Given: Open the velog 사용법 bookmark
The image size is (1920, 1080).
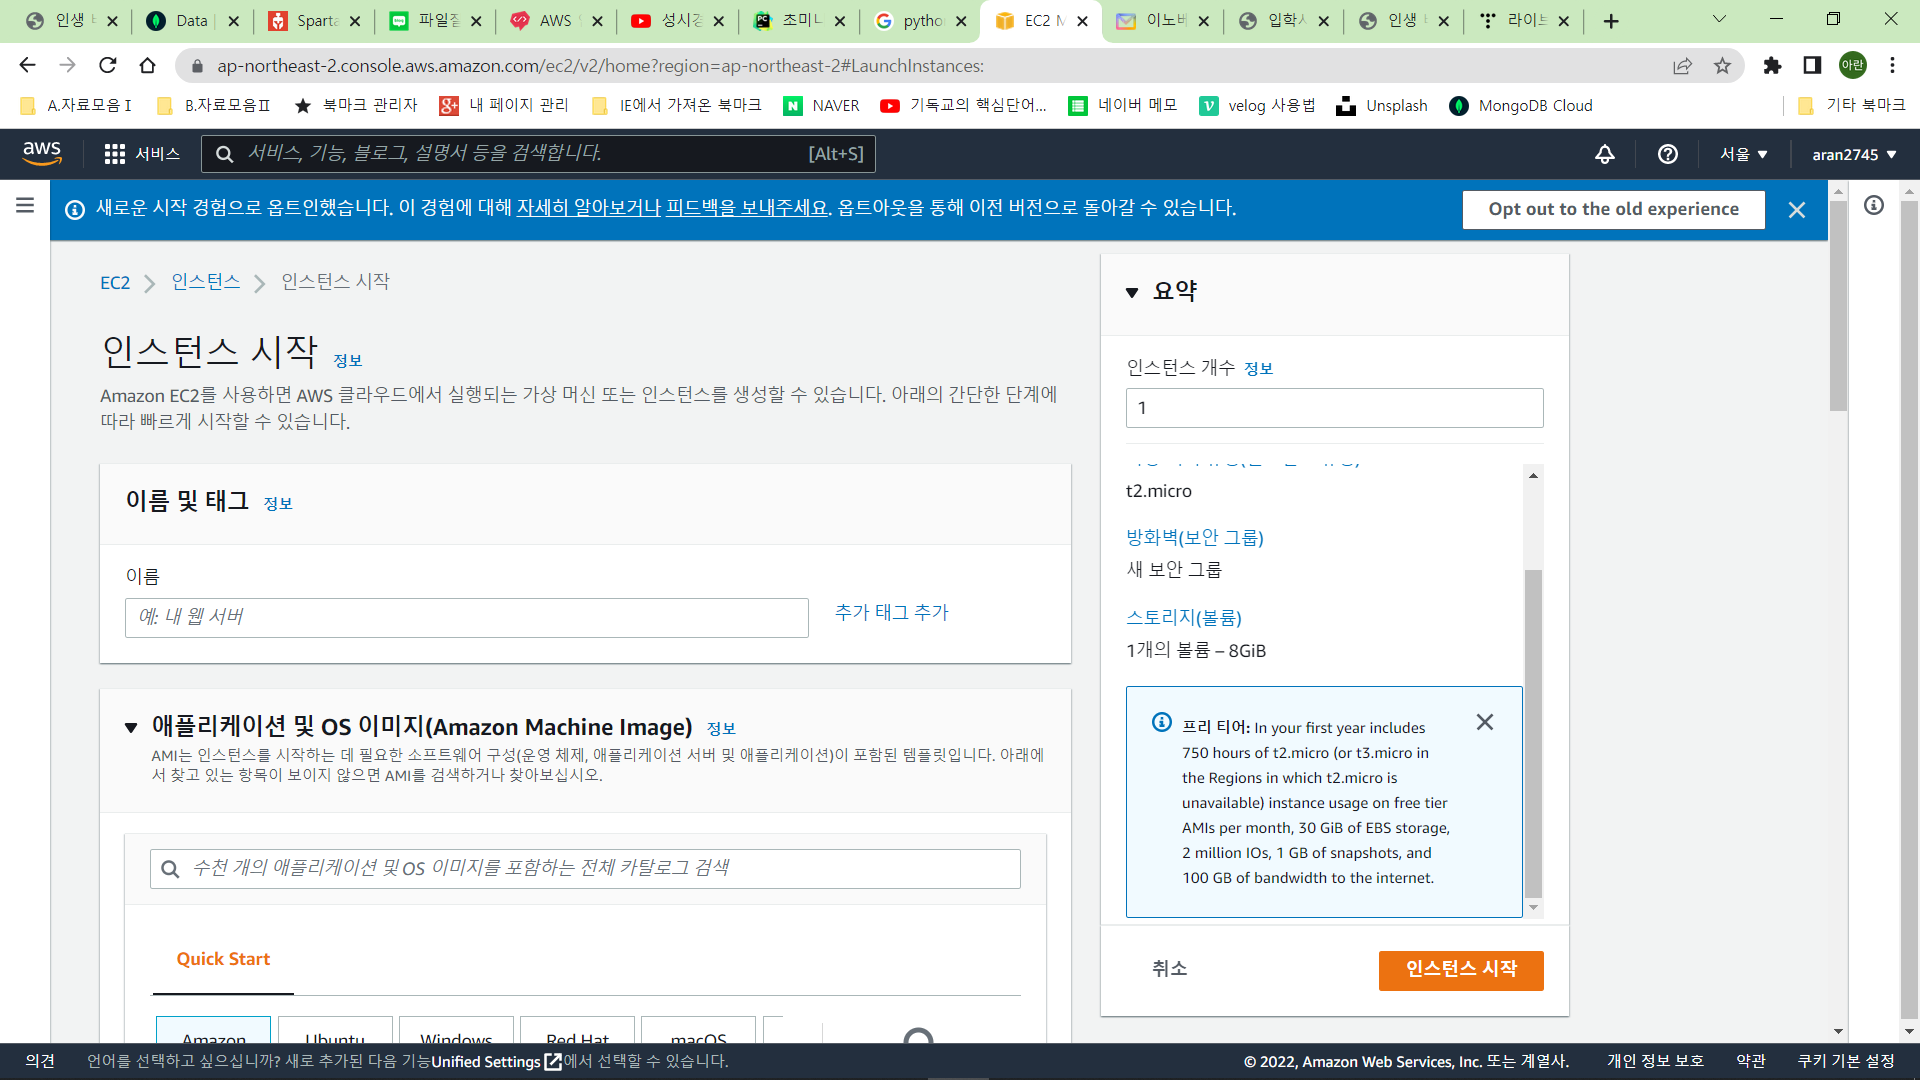Looking at the screenshot, I should [1257, 106].
